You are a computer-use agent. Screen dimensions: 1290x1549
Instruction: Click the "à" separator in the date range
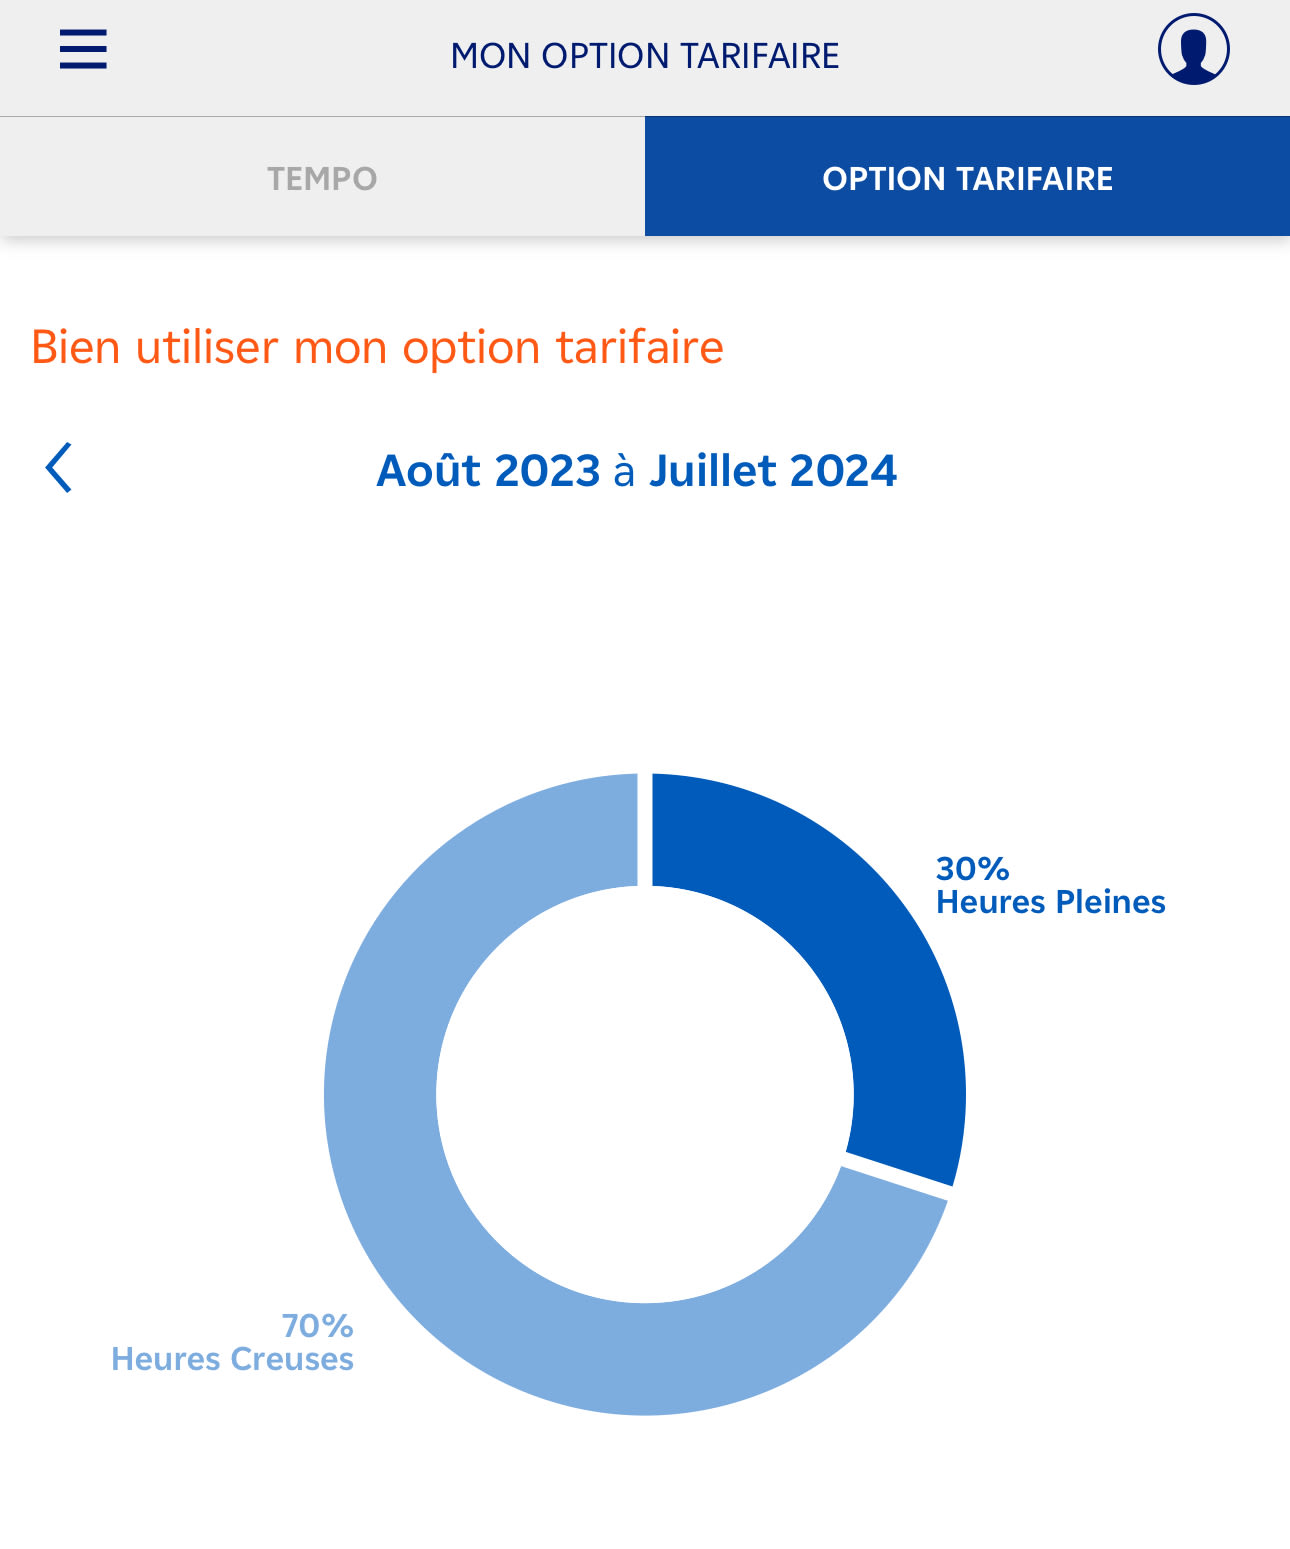pos(624,471)
